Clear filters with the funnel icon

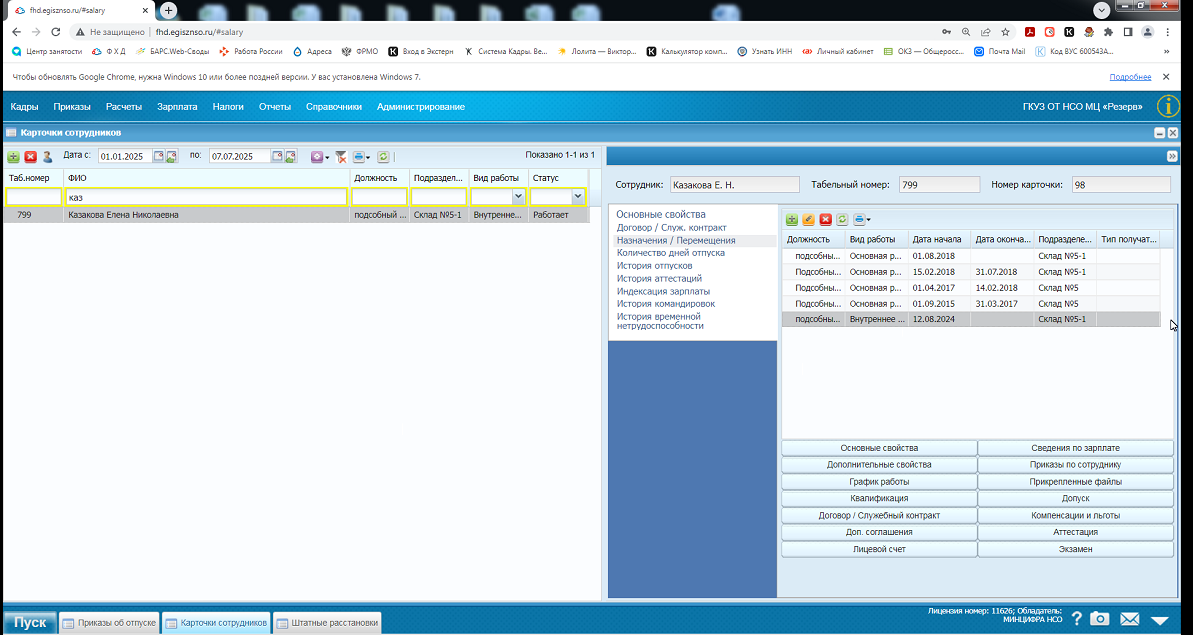(x=341, y=157)
